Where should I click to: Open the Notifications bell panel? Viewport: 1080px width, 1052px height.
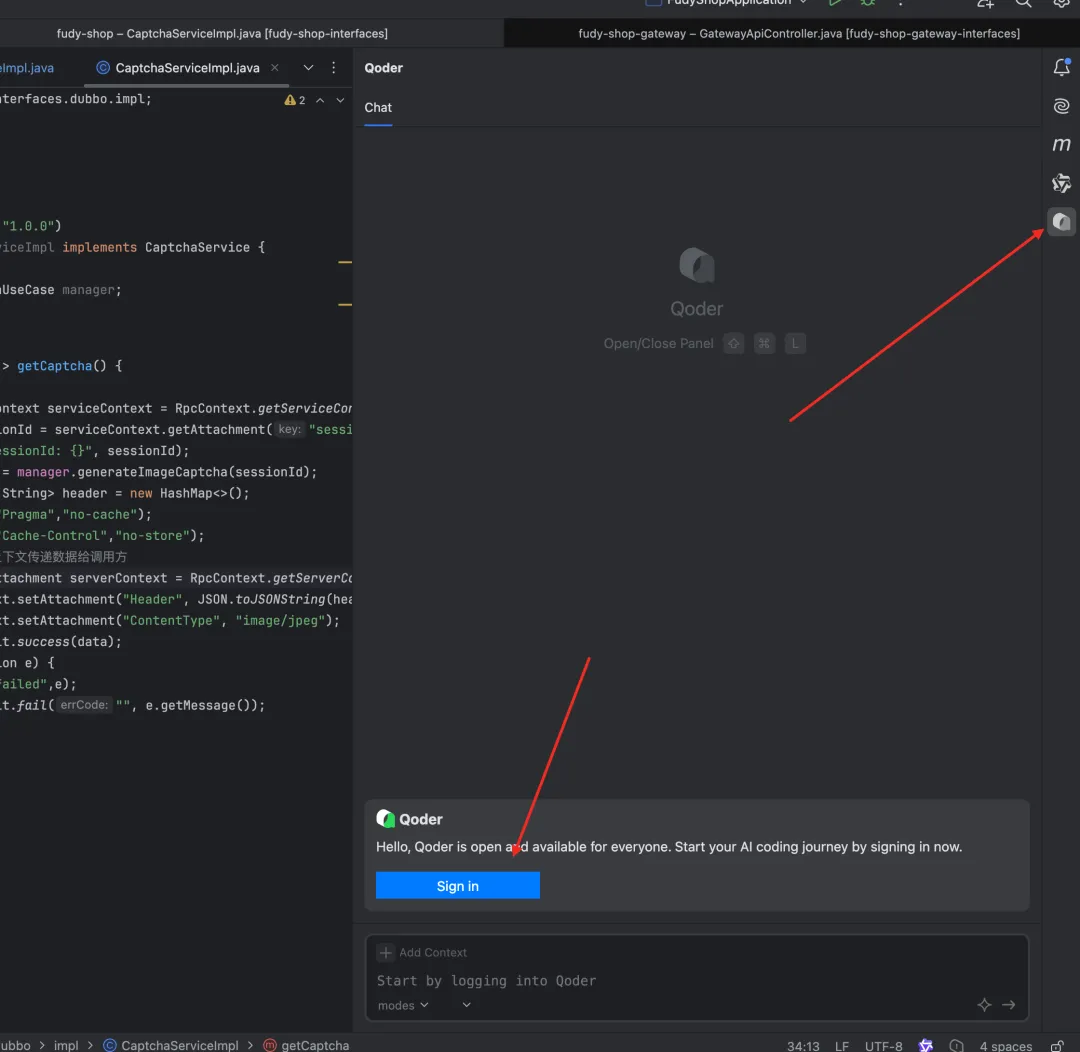(x=1061, y=67)
